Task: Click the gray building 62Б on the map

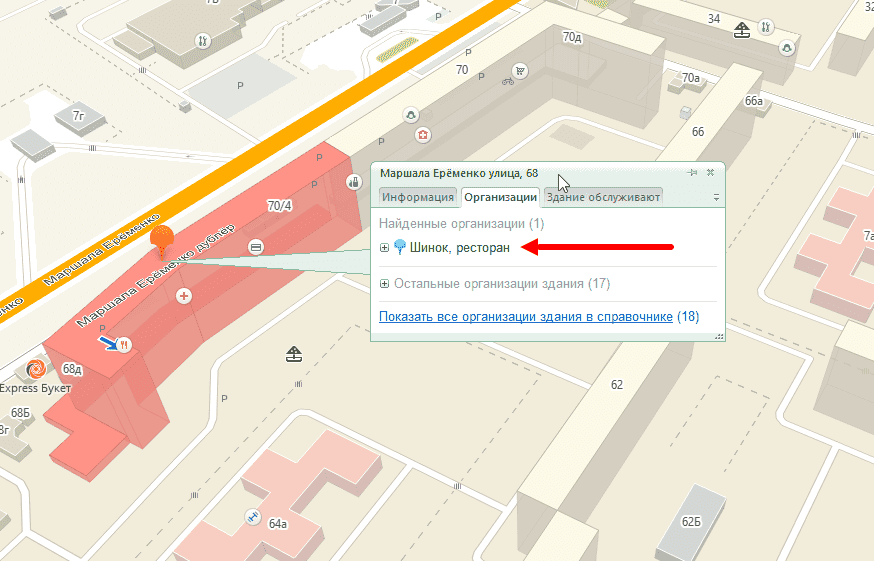Action: [691, 523]
